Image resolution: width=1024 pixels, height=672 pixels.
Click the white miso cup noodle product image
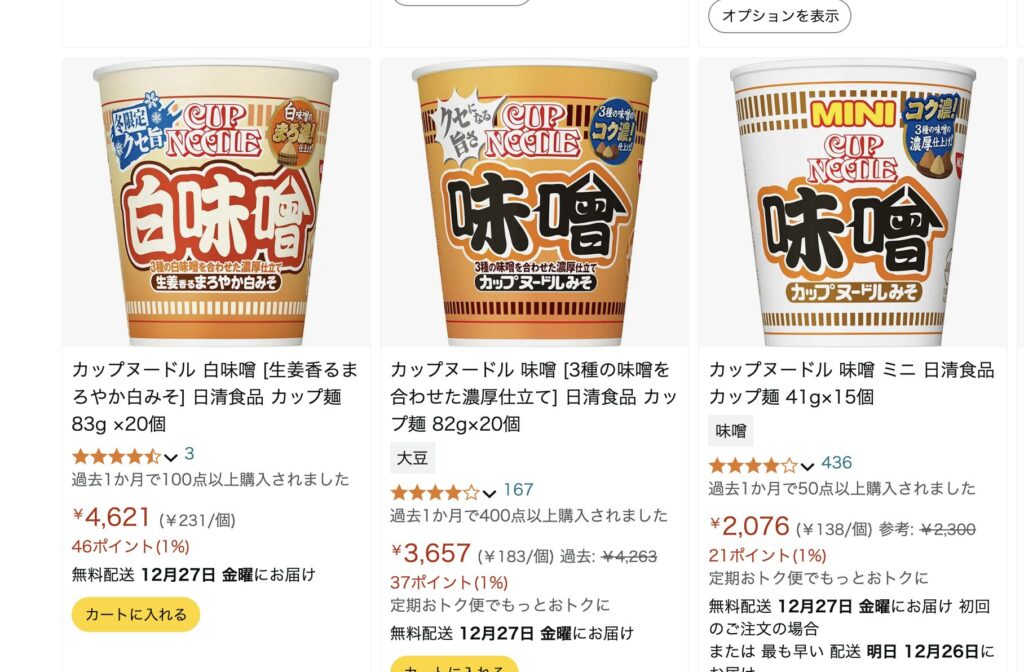pyautogui.click(x=216, y=202)
